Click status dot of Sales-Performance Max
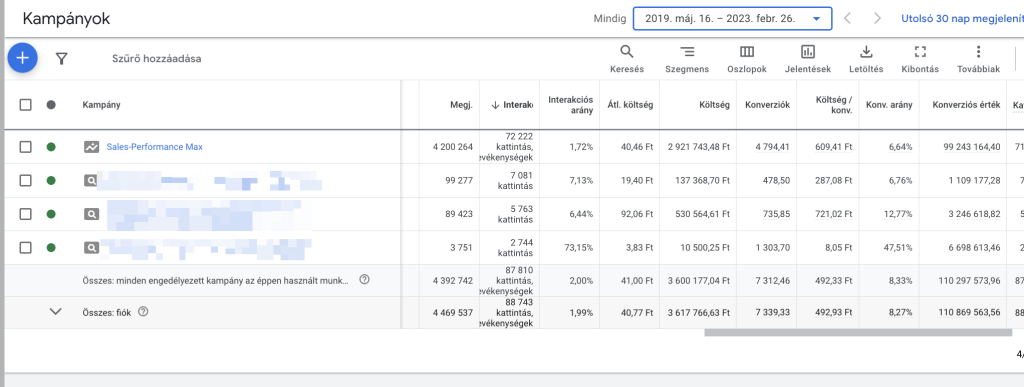Viewport: 1024px width, 387px height. tap(51, 147)
